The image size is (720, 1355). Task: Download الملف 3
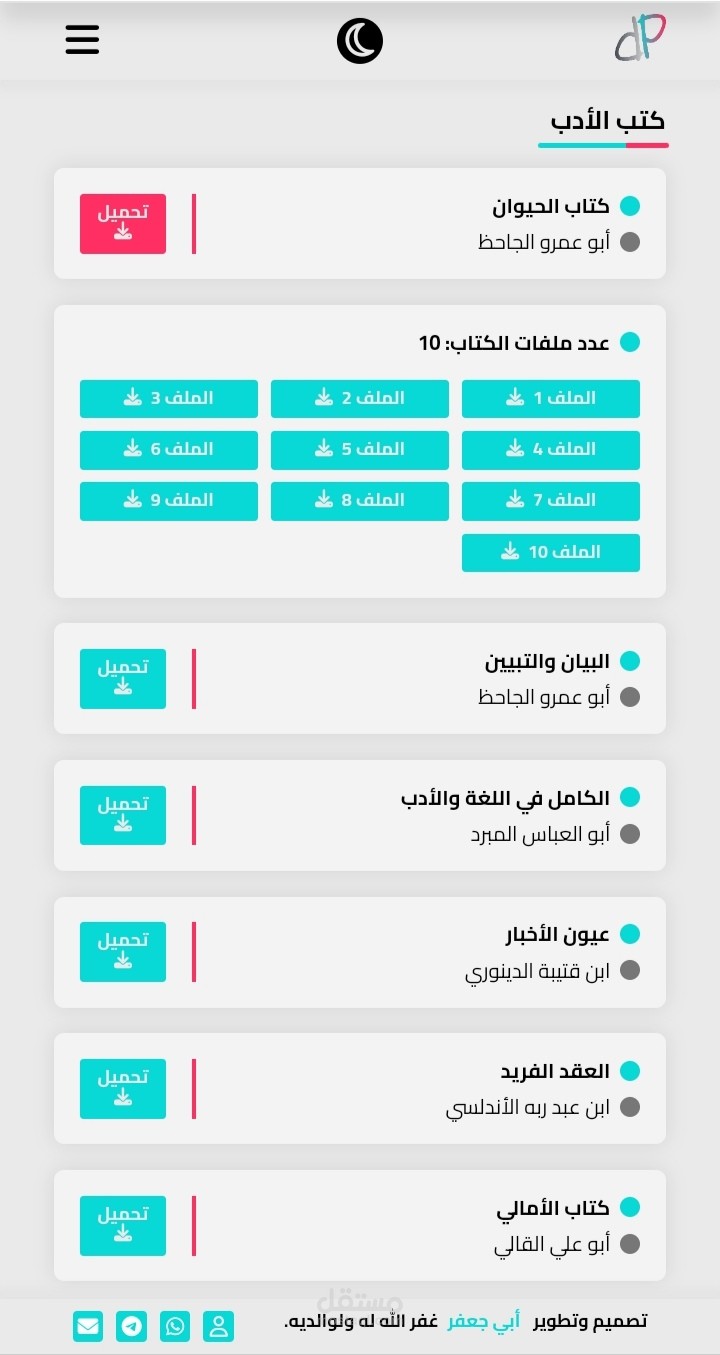point(168,399)
